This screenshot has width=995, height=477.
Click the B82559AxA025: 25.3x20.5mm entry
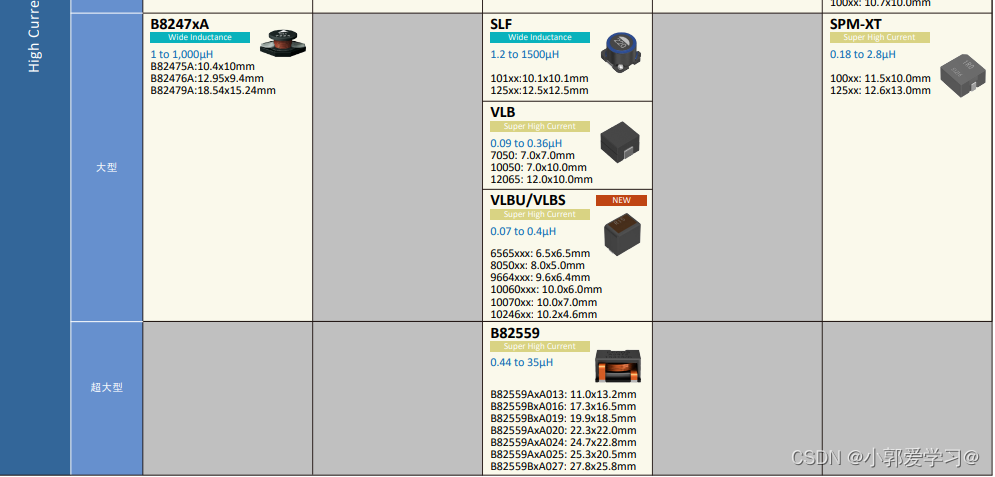pos(563,455)
